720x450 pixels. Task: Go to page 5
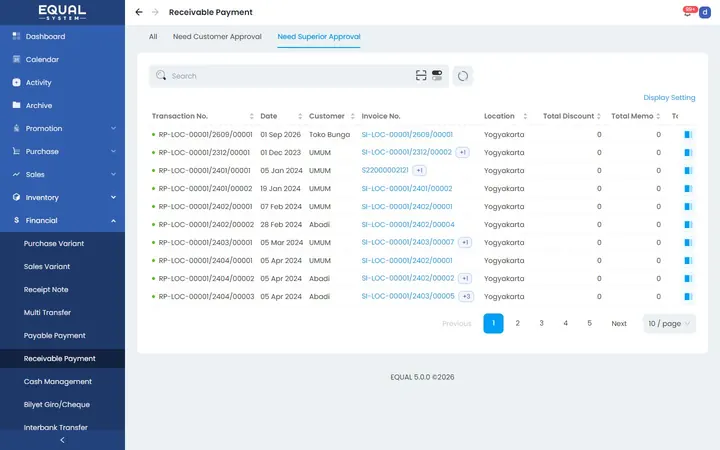[x=589, y=324]
